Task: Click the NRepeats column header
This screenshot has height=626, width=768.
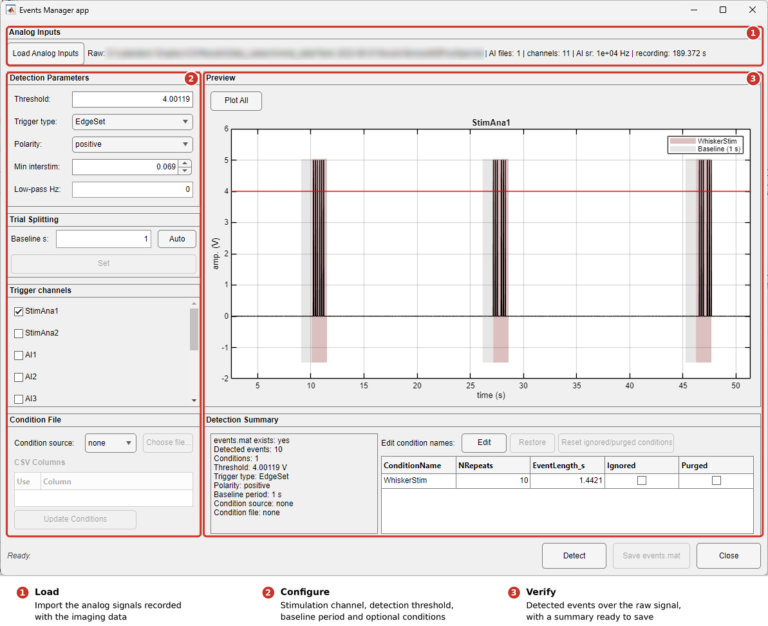Action: pyautogui.click(x=493, y=465)
